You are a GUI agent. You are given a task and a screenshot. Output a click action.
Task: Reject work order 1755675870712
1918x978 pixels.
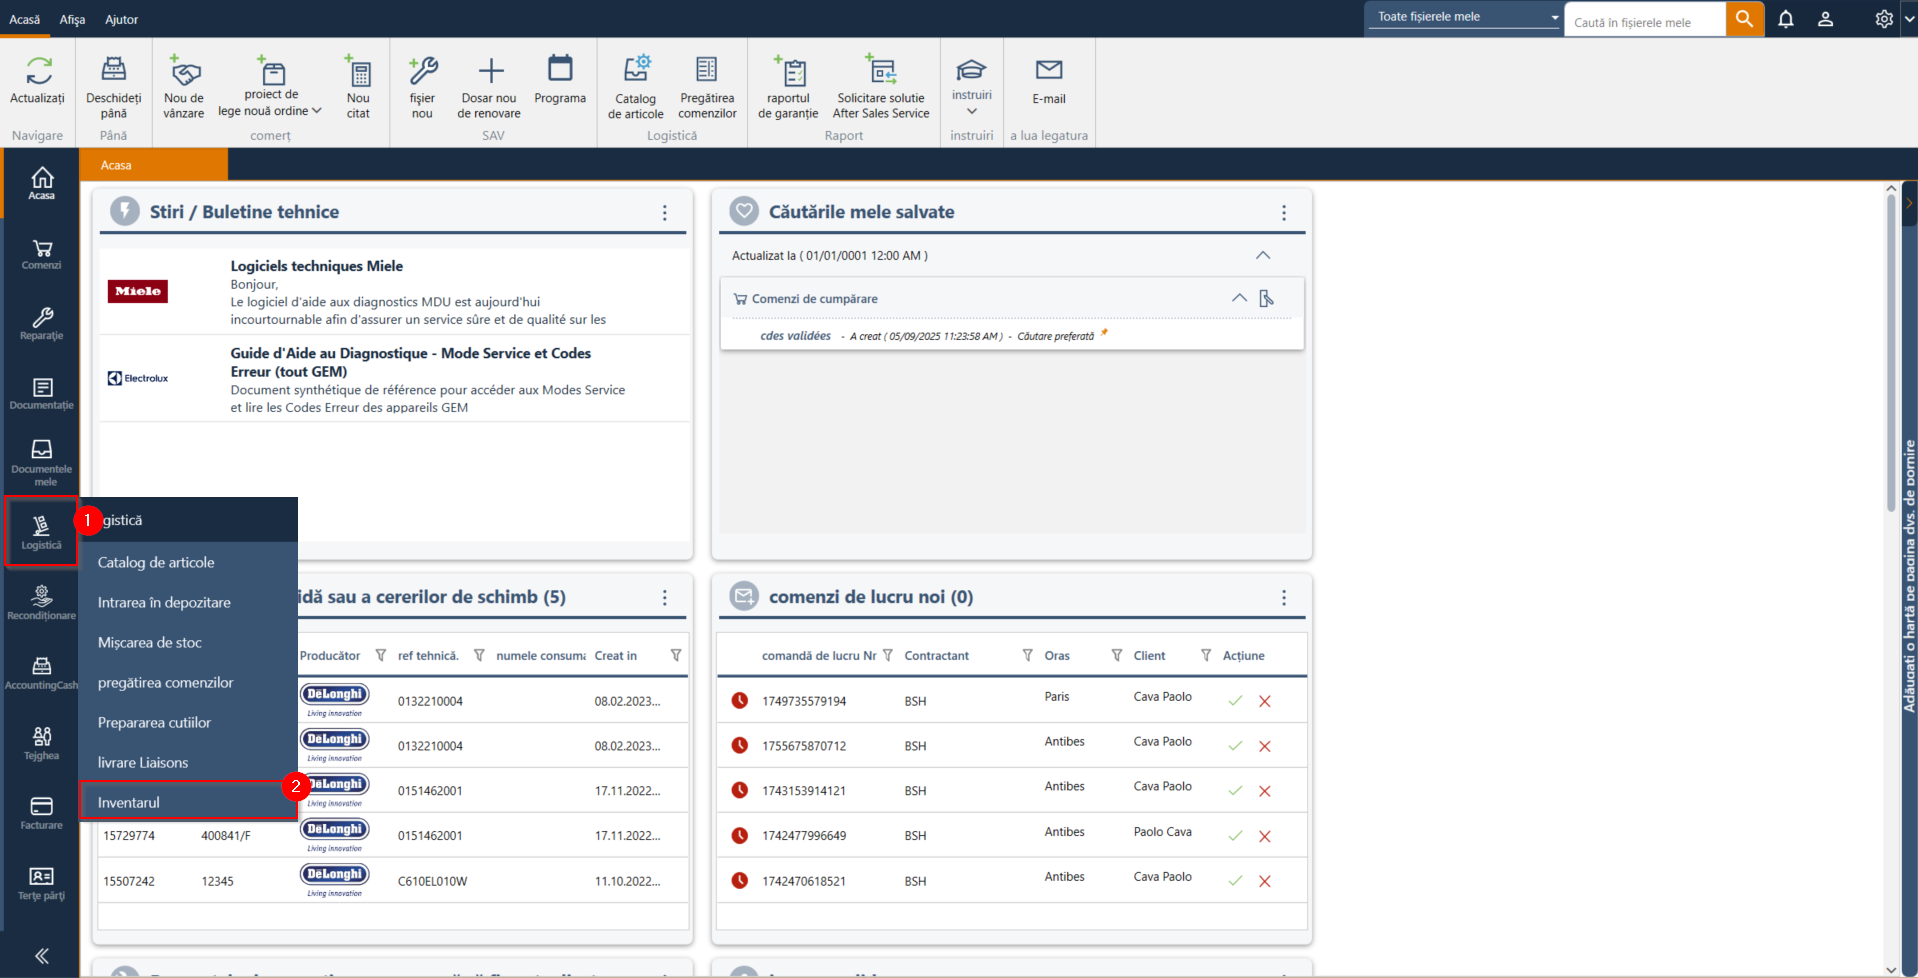pyautogui.click(x=1265, y=746)
